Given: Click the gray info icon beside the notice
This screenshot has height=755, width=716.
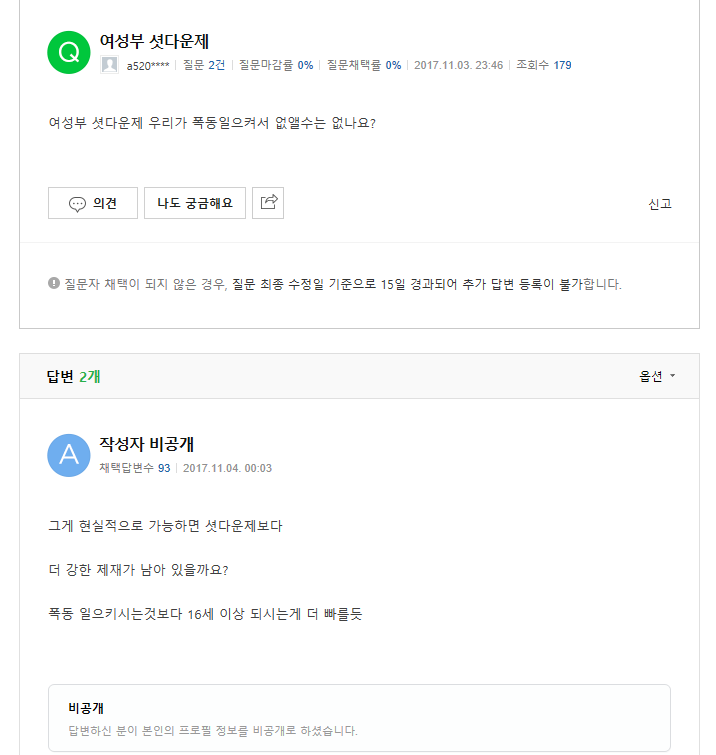Looking at the screenshot, I should 54,283.
